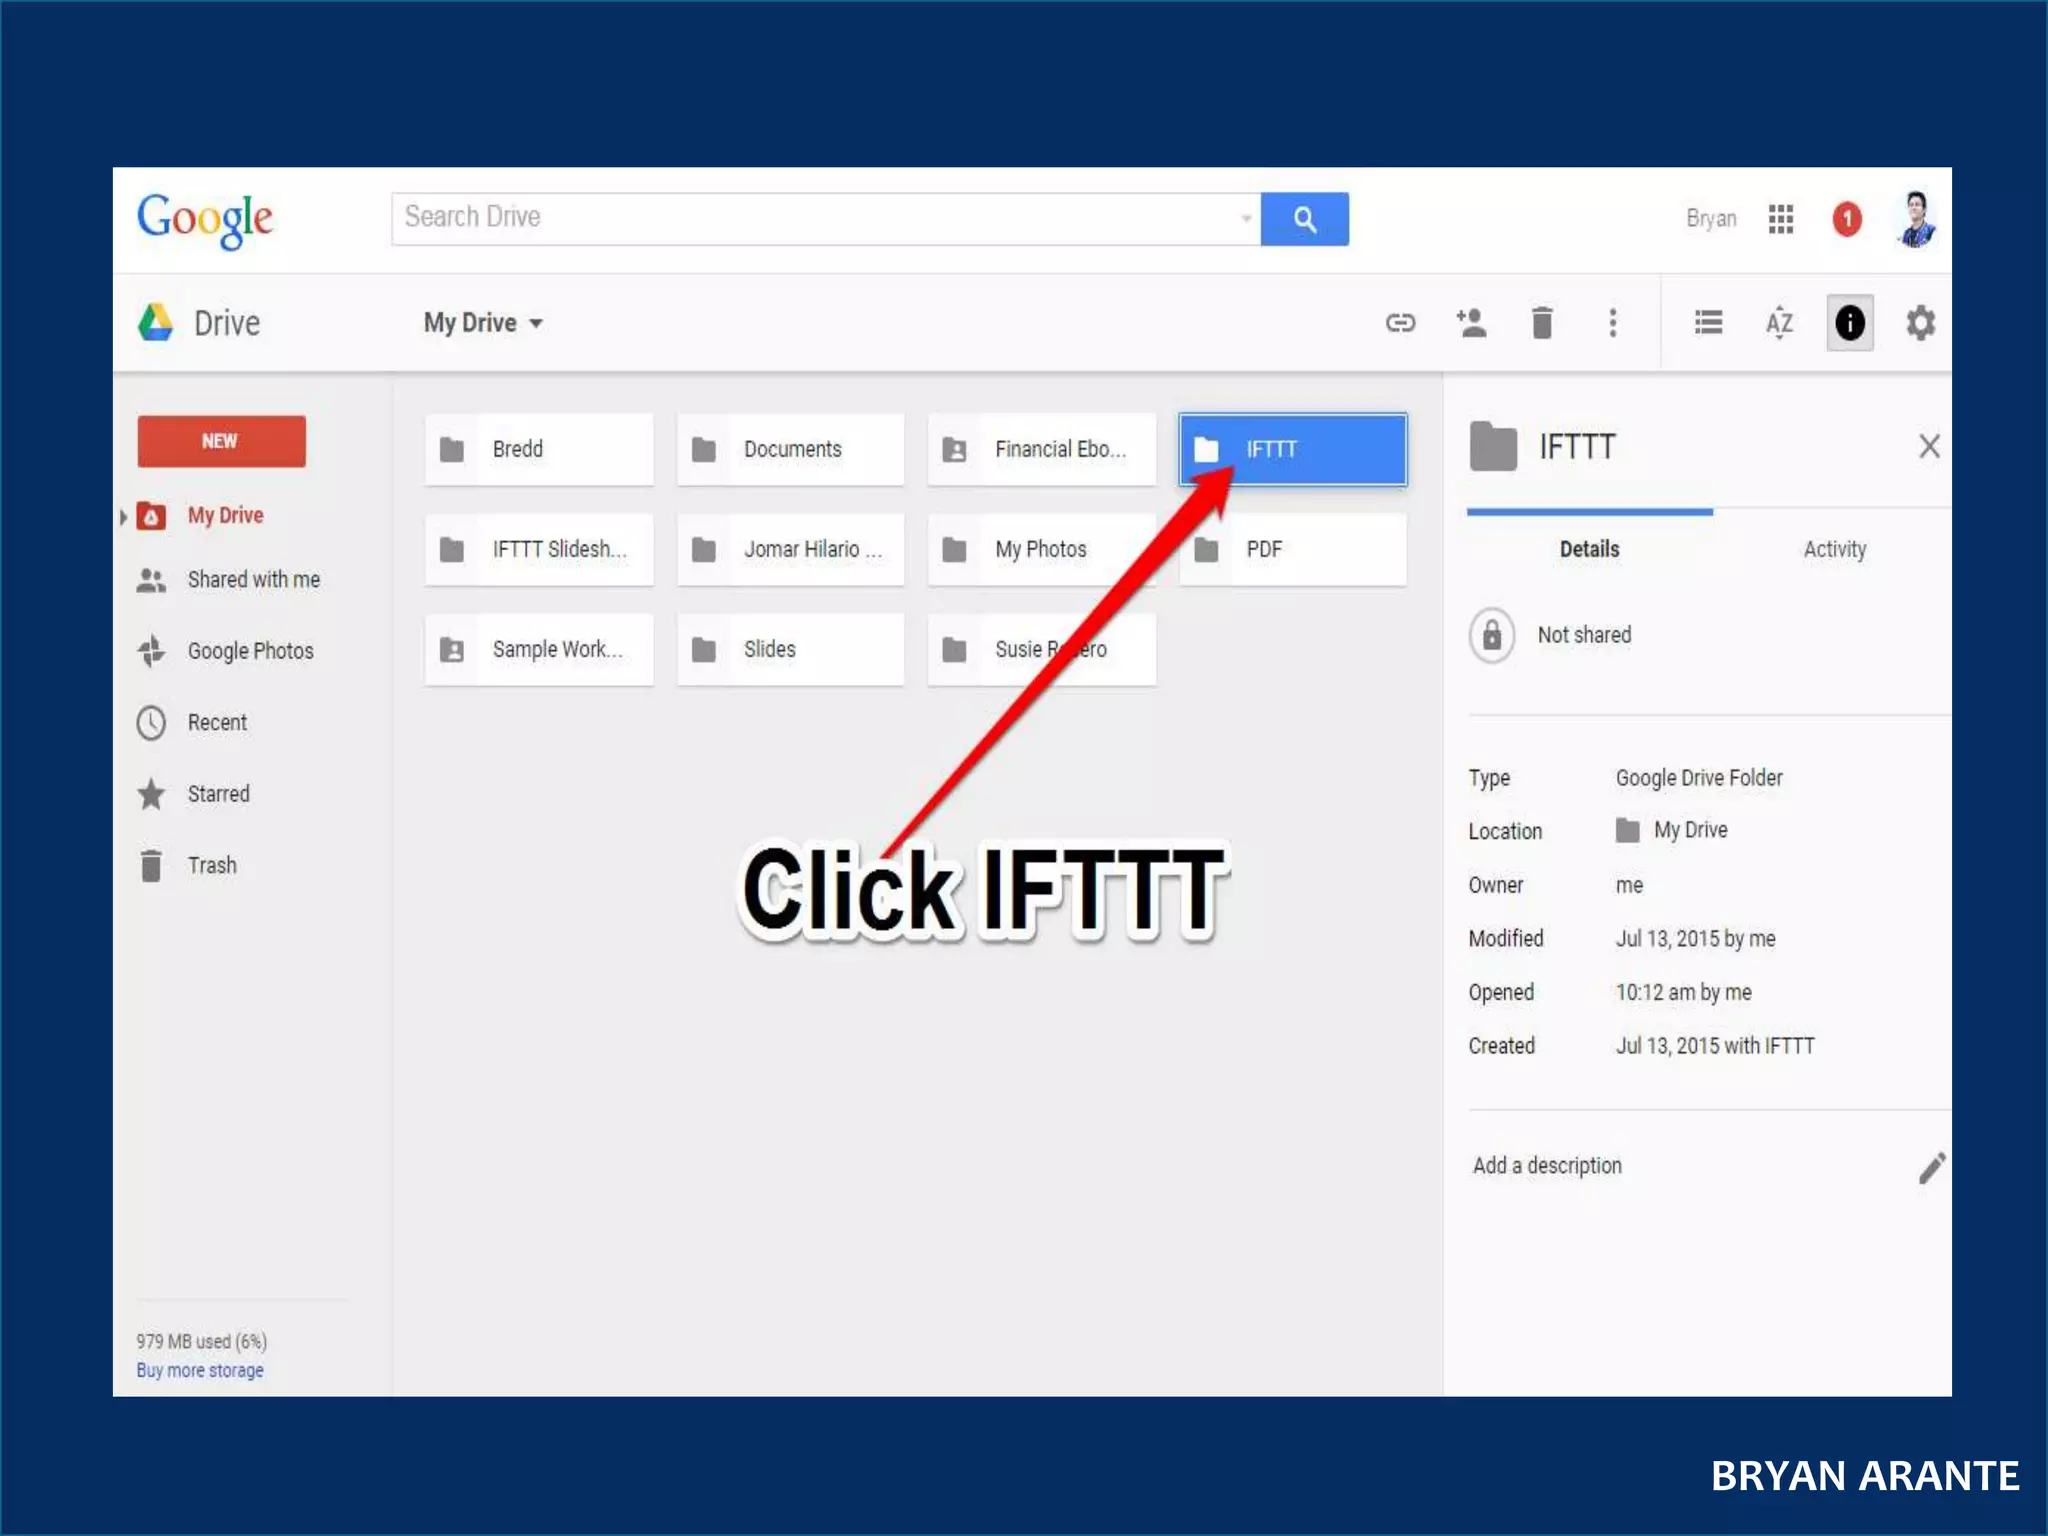
Task: Open the three-dot more actions menu
Action: [1612, 322]
